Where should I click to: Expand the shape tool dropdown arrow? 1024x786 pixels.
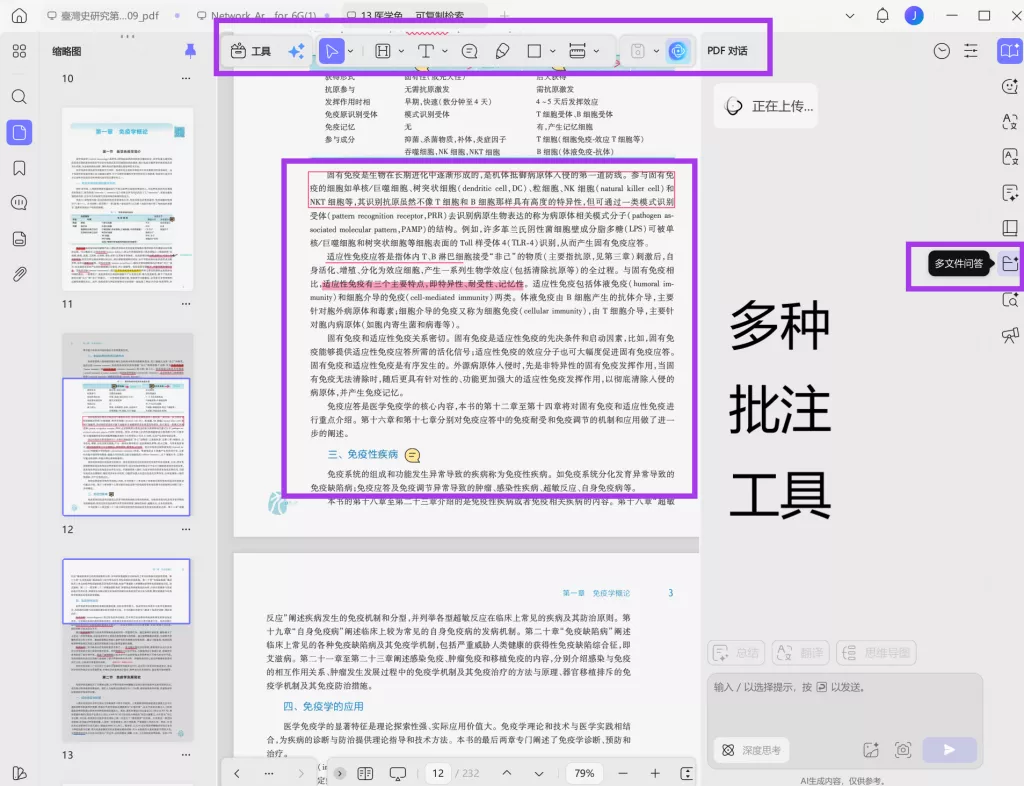552,51
